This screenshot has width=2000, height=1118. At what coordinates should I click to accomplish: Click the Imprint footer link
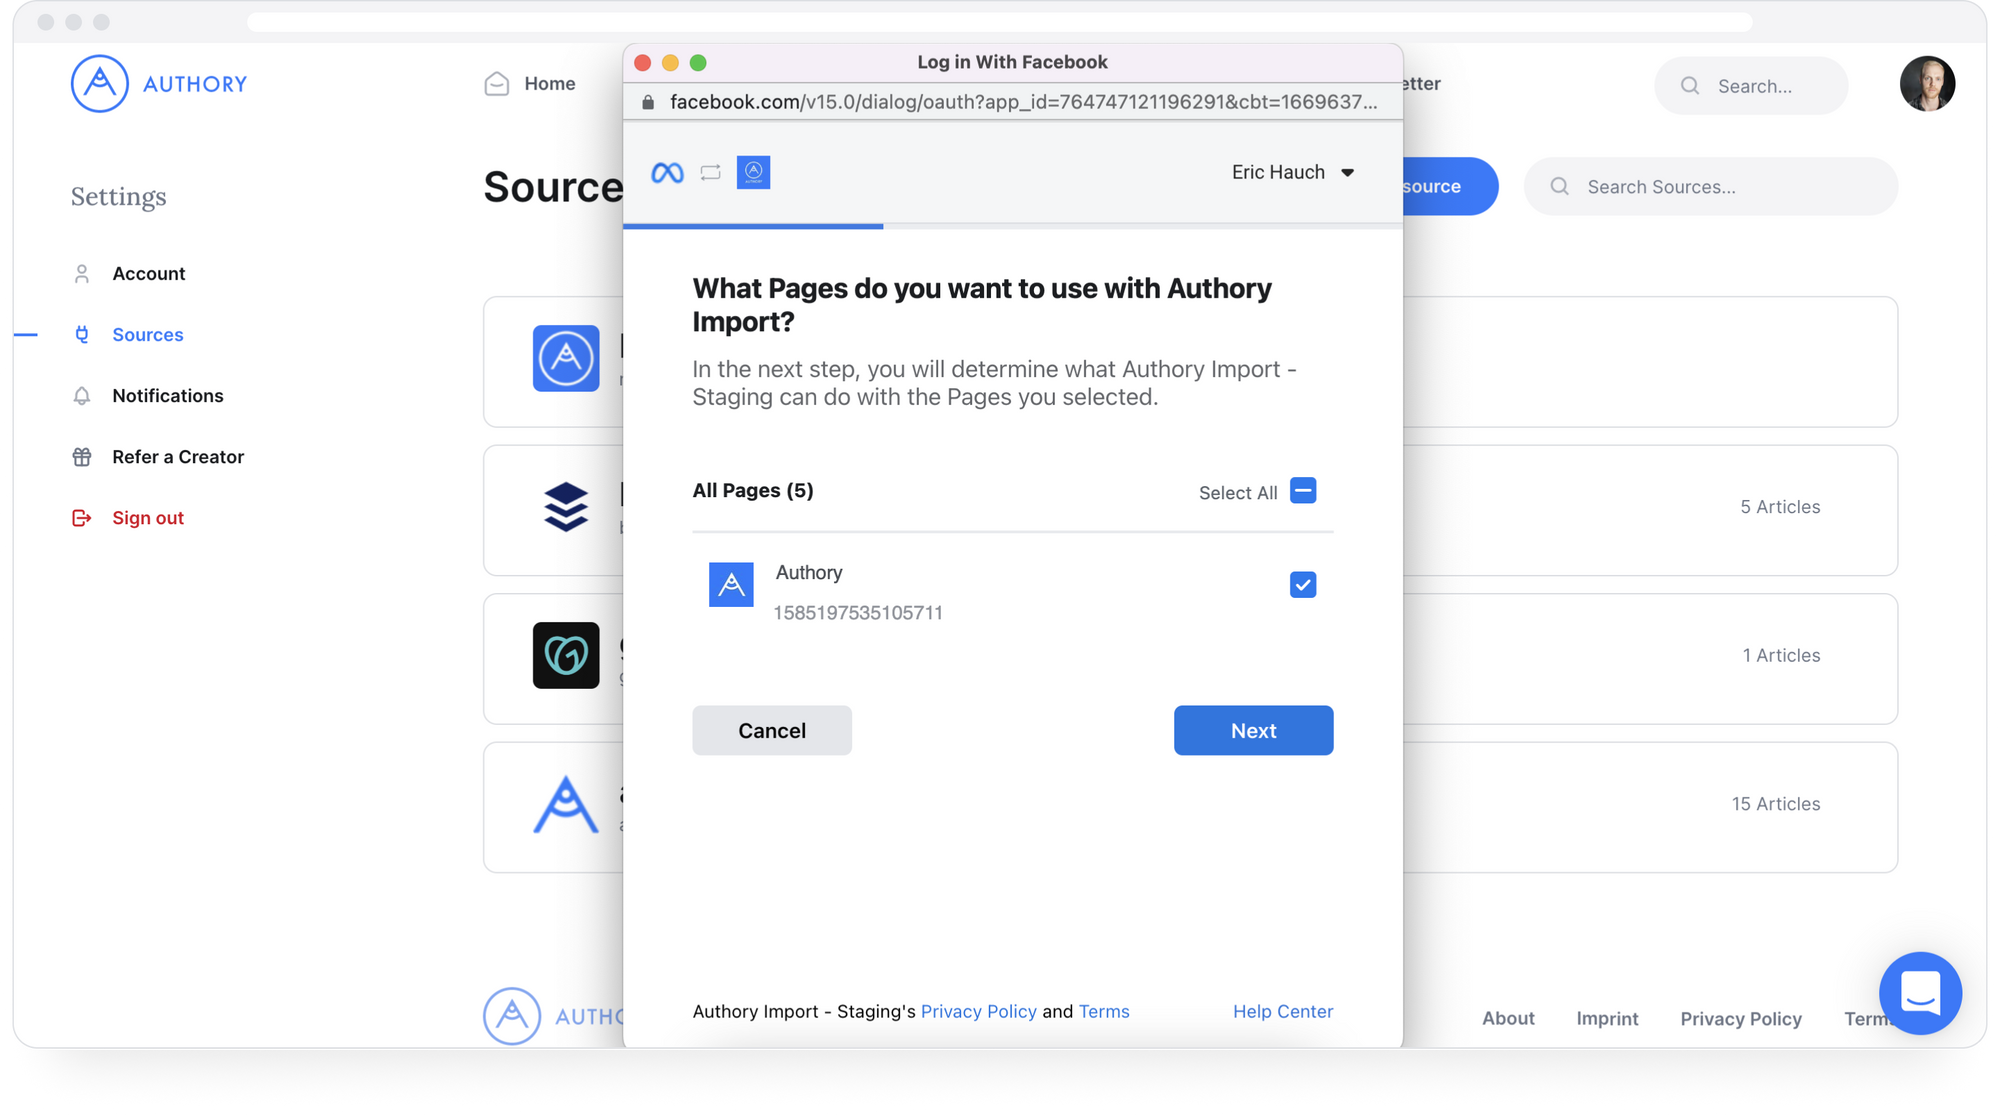pos(1607,1019)
